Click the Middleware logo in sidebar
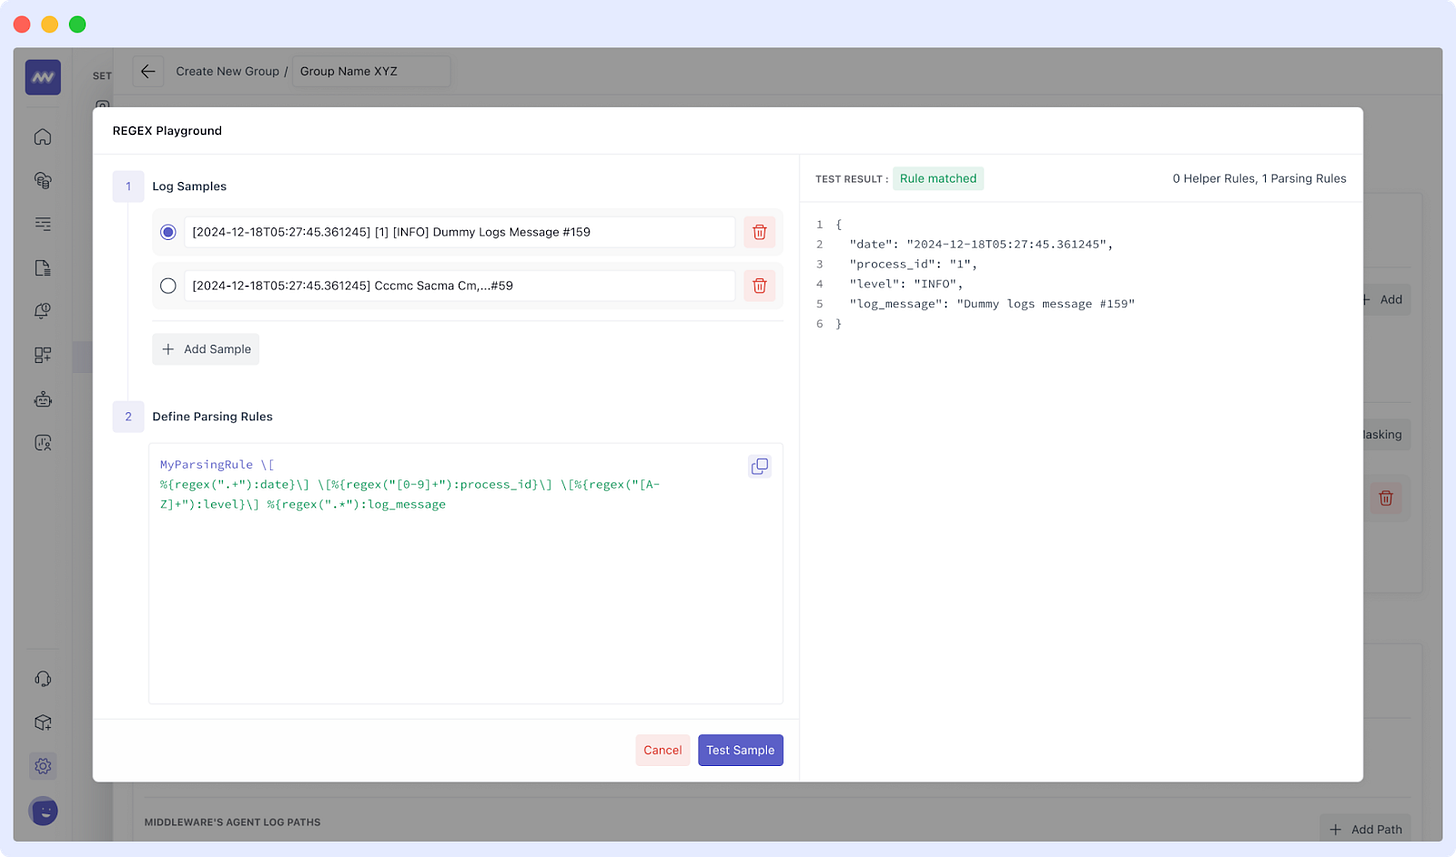1456x857 pixels. point(43,77)
